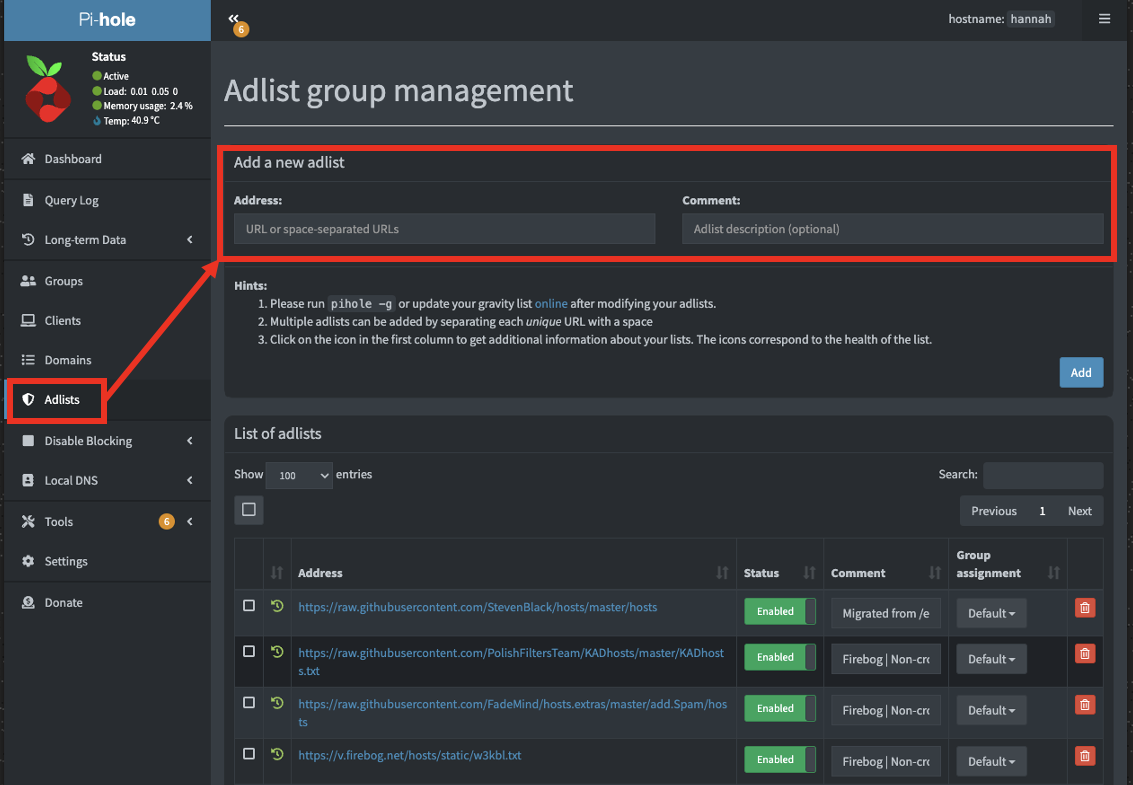Click the status icon for KADhosts adlist
The image size is (1133, 785).
tap(277, 652)
